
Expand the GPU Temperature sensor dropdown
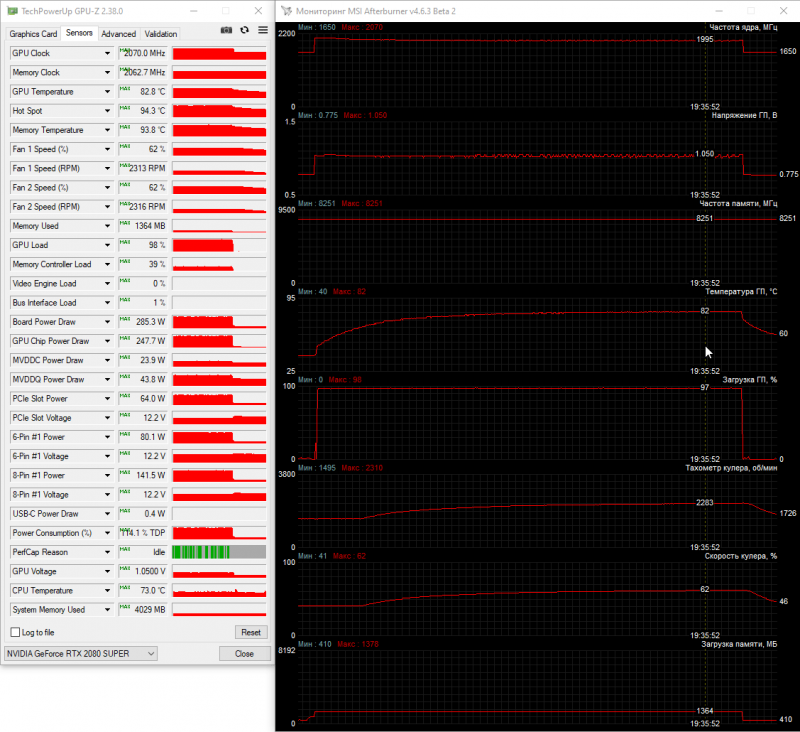coord(108,92)
